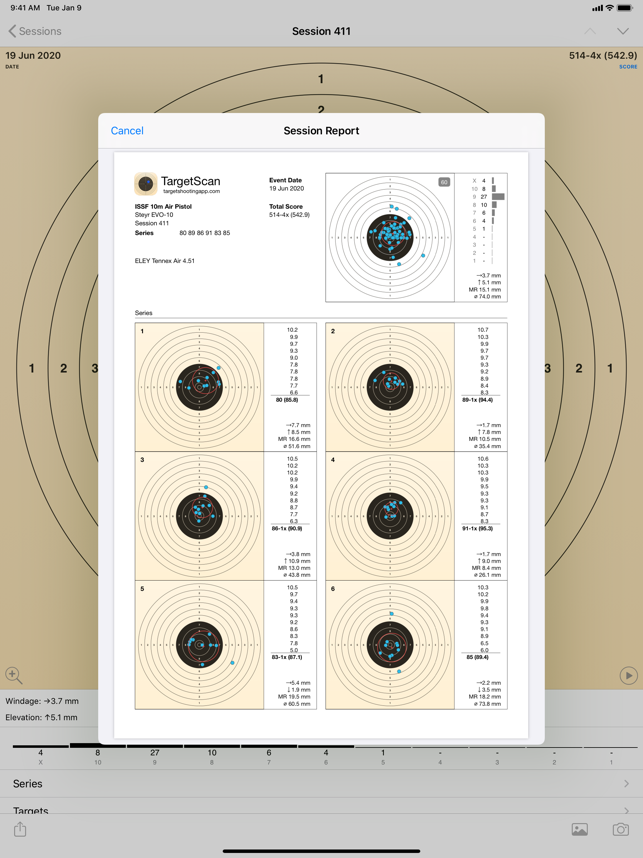
Task: Tap the Elevation ↑5.1 mm value
Action: point(42,717)
